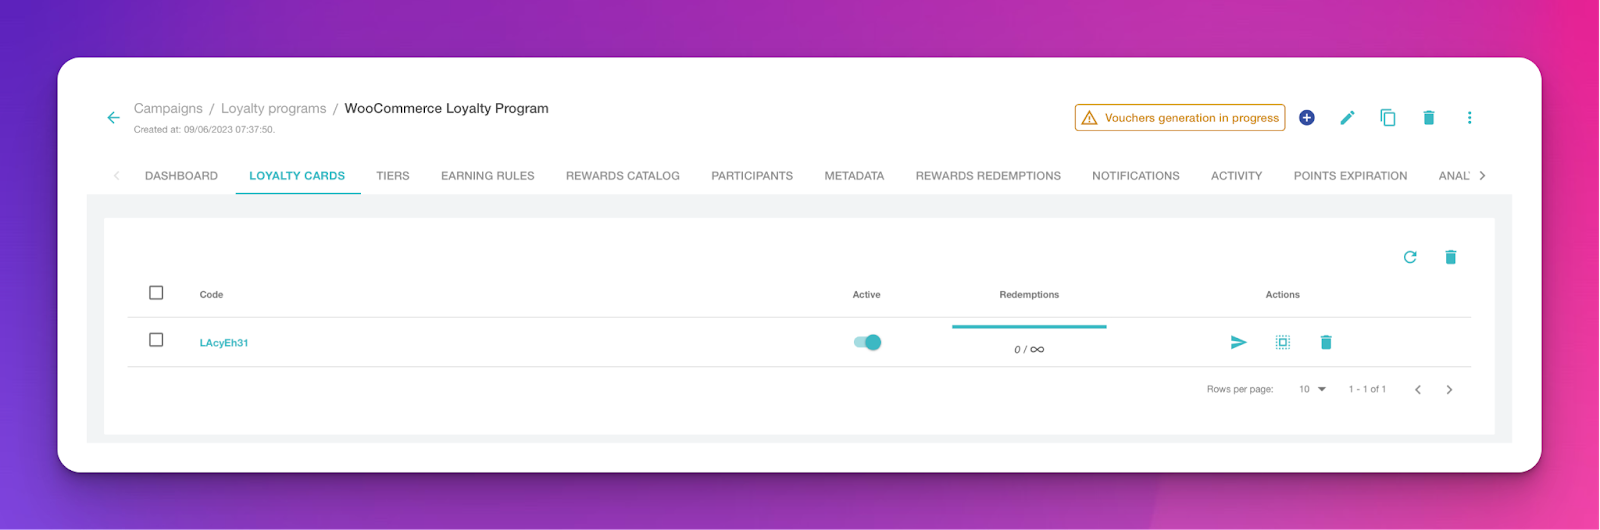The height and width of the screenshot is (530, 1600).
Task: Go to the Participants tab
Action: pyautogui.click(x=752, y=176)
